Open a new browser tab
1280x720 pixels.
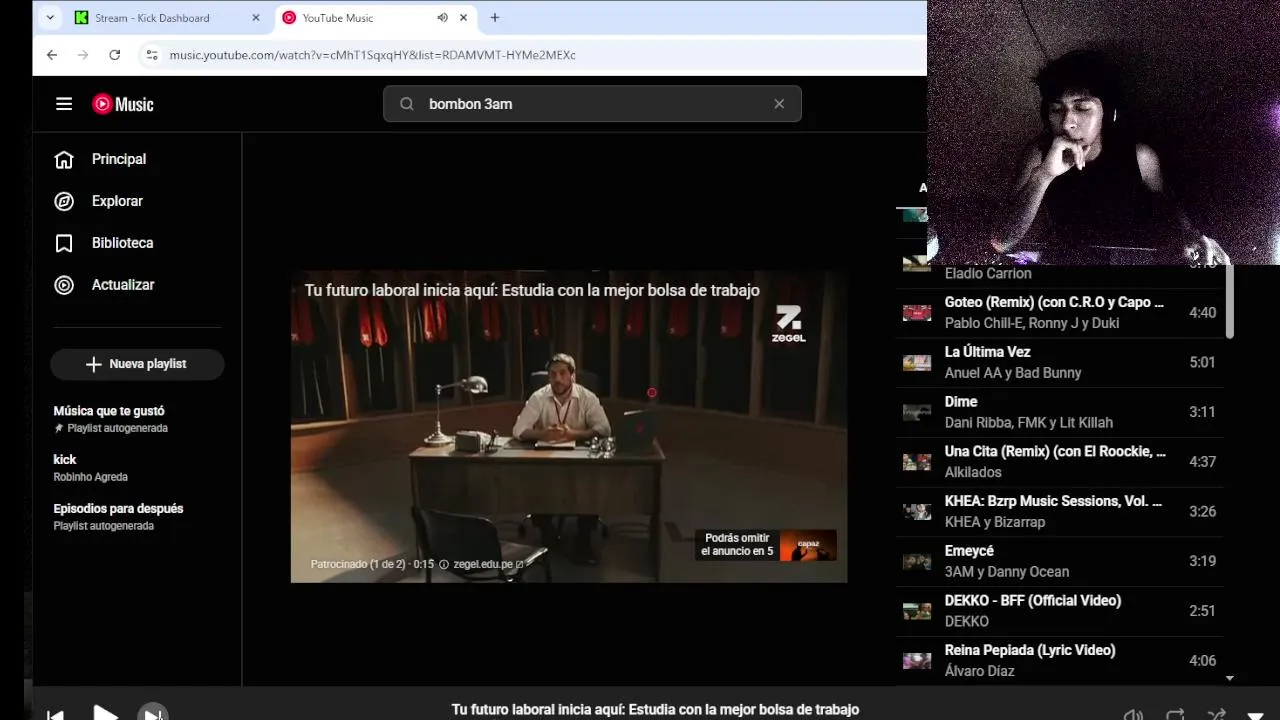point(494,18)
